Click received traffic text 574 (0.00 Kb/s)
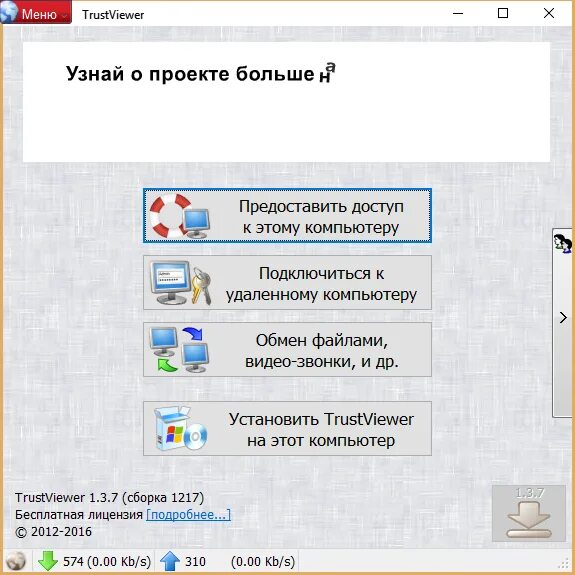 click(x=107, y=561)
